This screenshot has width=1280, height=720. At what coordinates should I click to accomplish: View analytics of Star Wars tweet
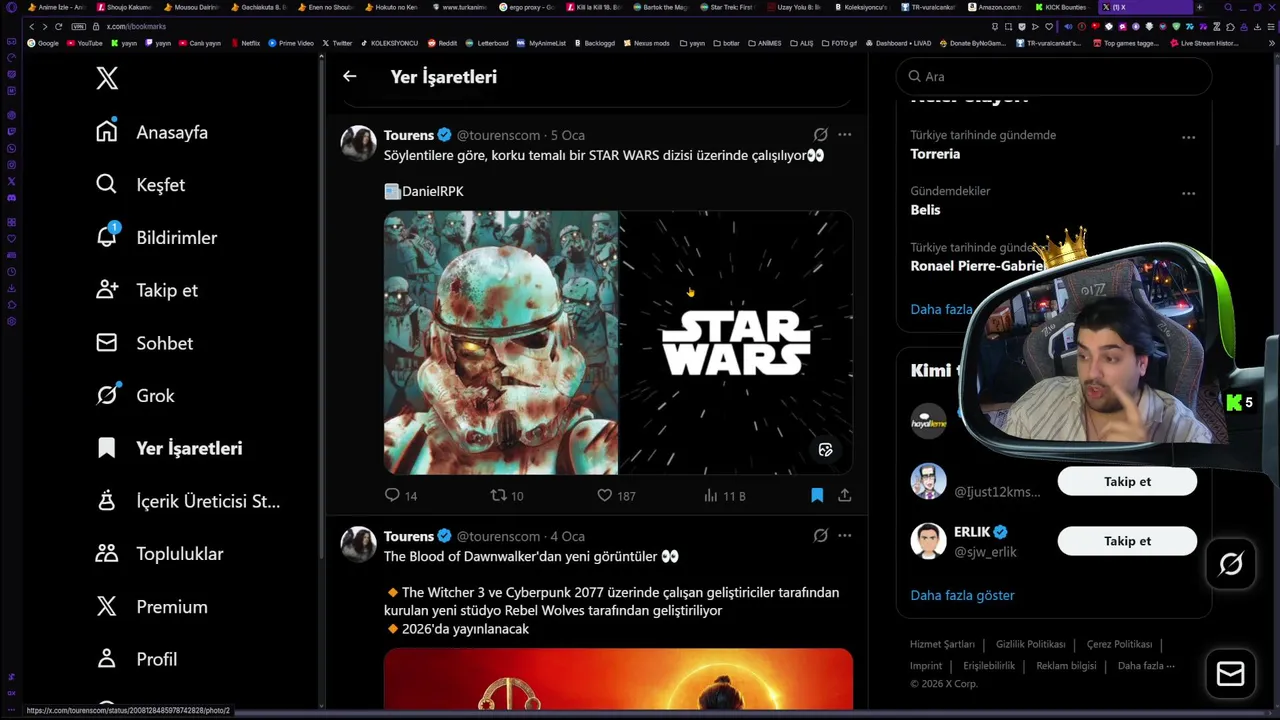tap(725, 495)
